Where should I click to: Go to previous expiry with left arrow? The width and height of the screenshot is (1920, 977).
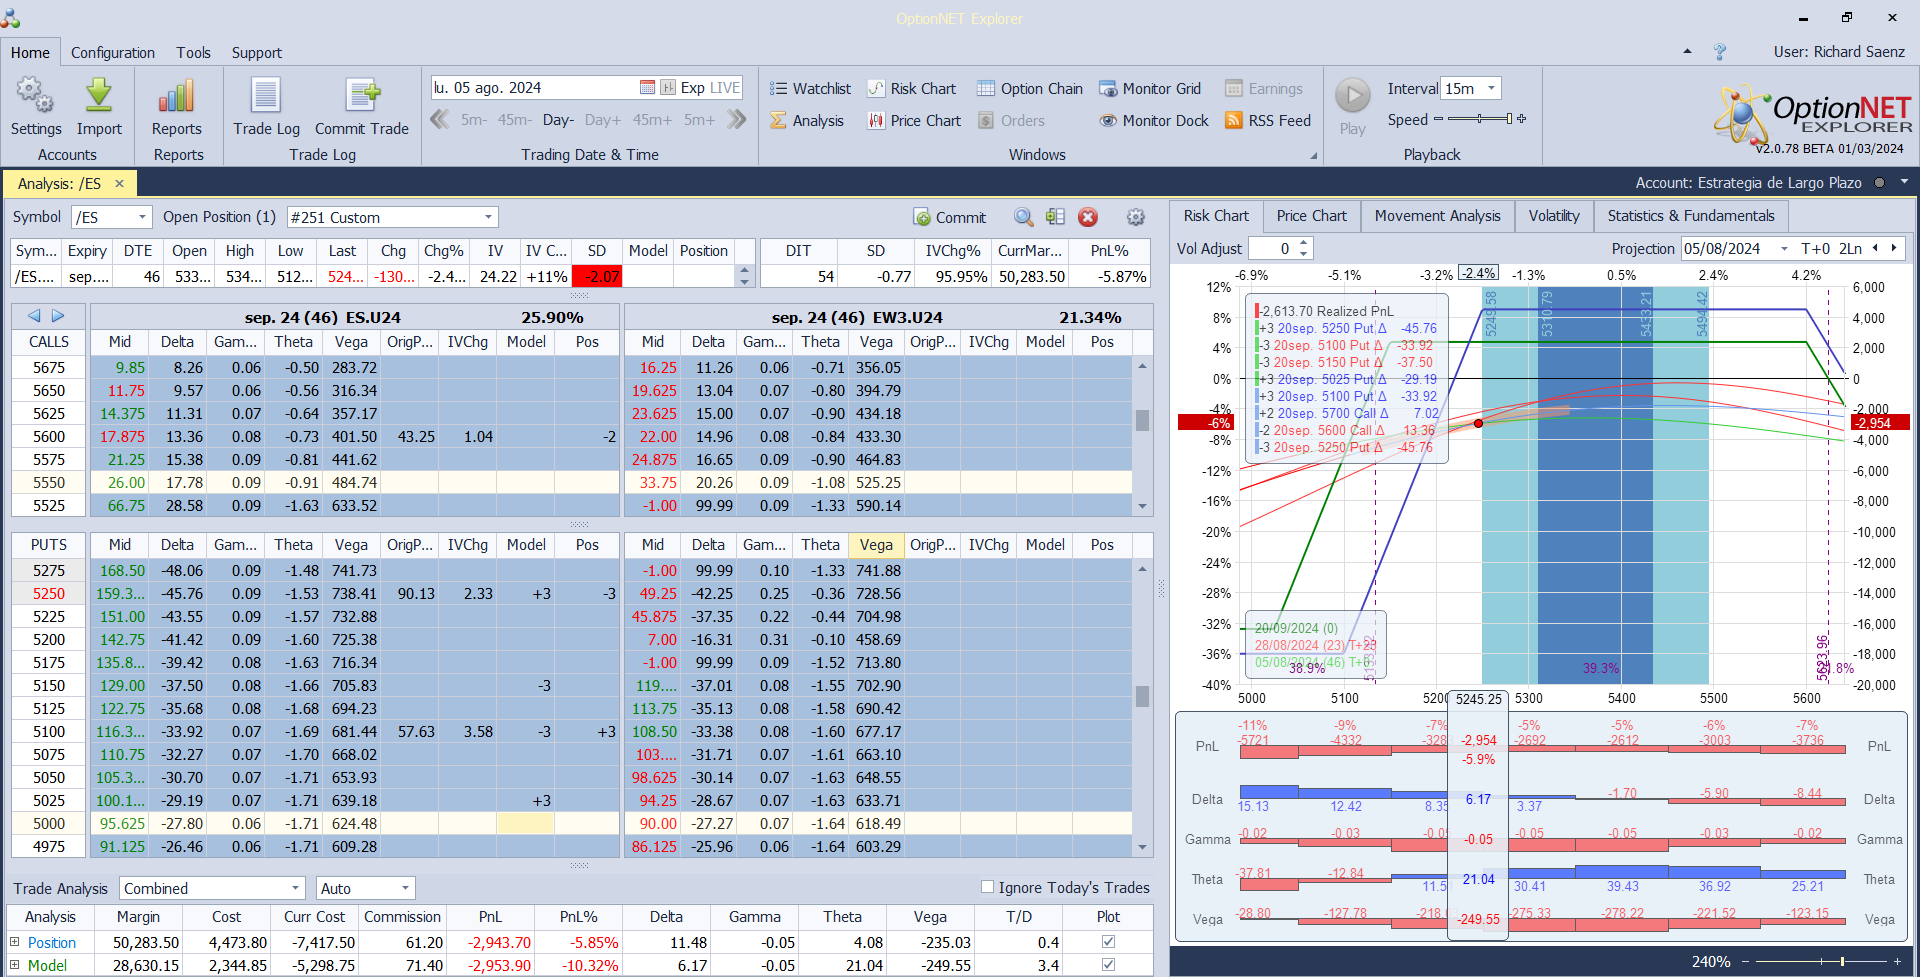coord(34,316)
